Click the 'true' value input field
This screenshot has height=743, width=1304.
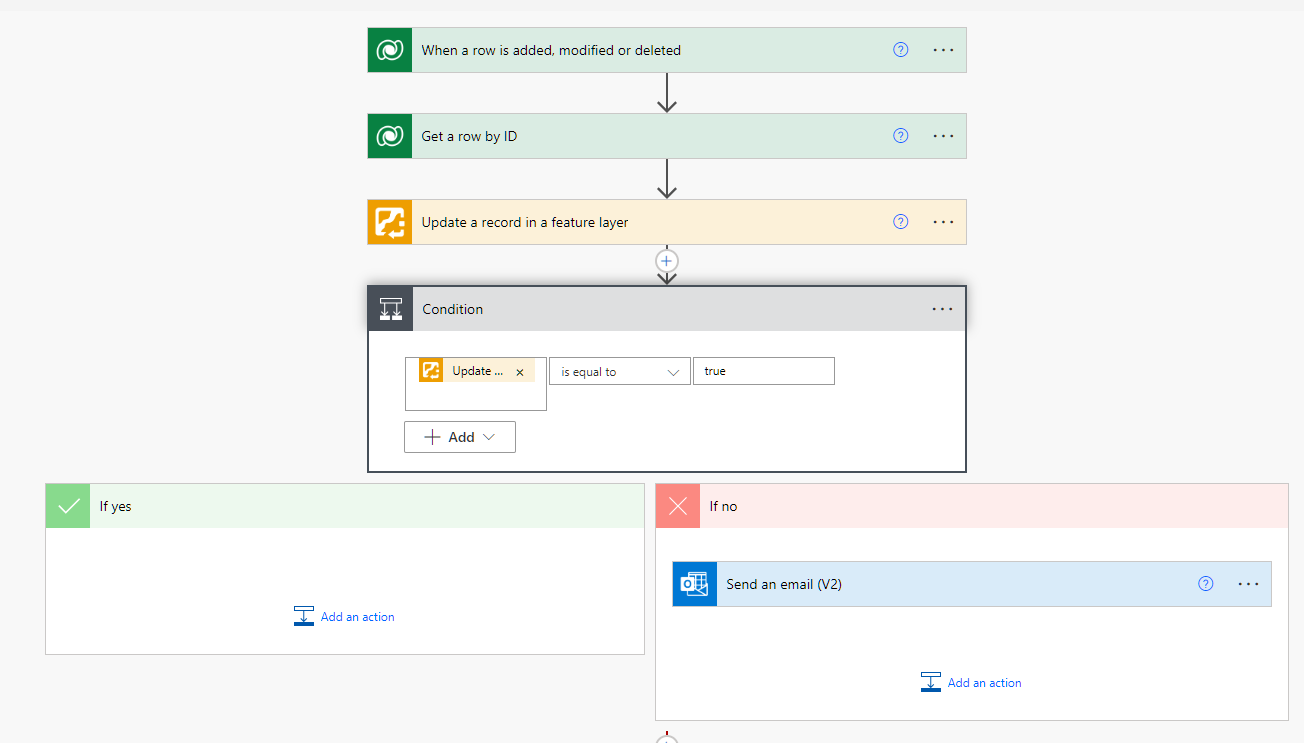[763, 370]
